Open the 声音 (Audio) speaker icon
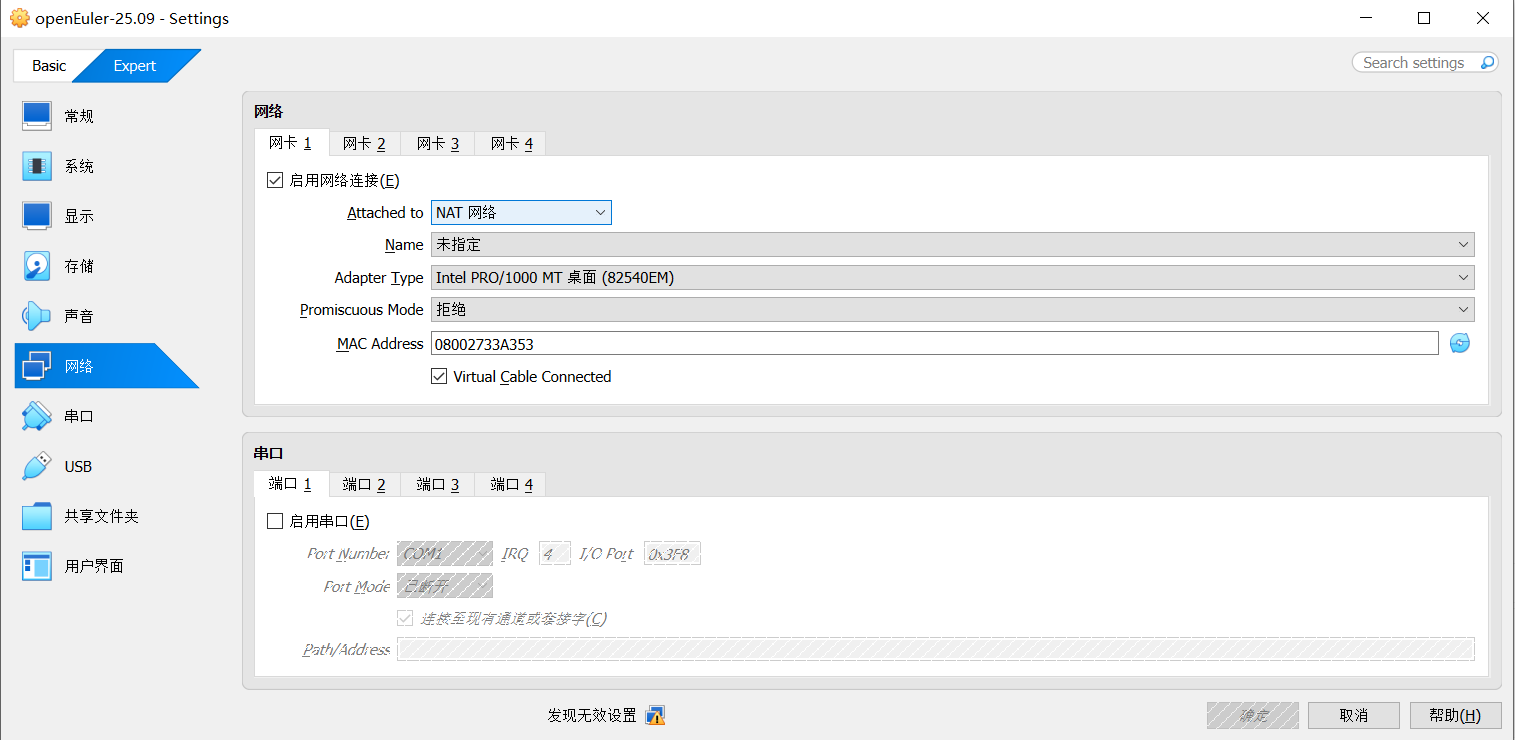Image resolution: width=1515 pixels, height=740 pixels. coord(37,316)
